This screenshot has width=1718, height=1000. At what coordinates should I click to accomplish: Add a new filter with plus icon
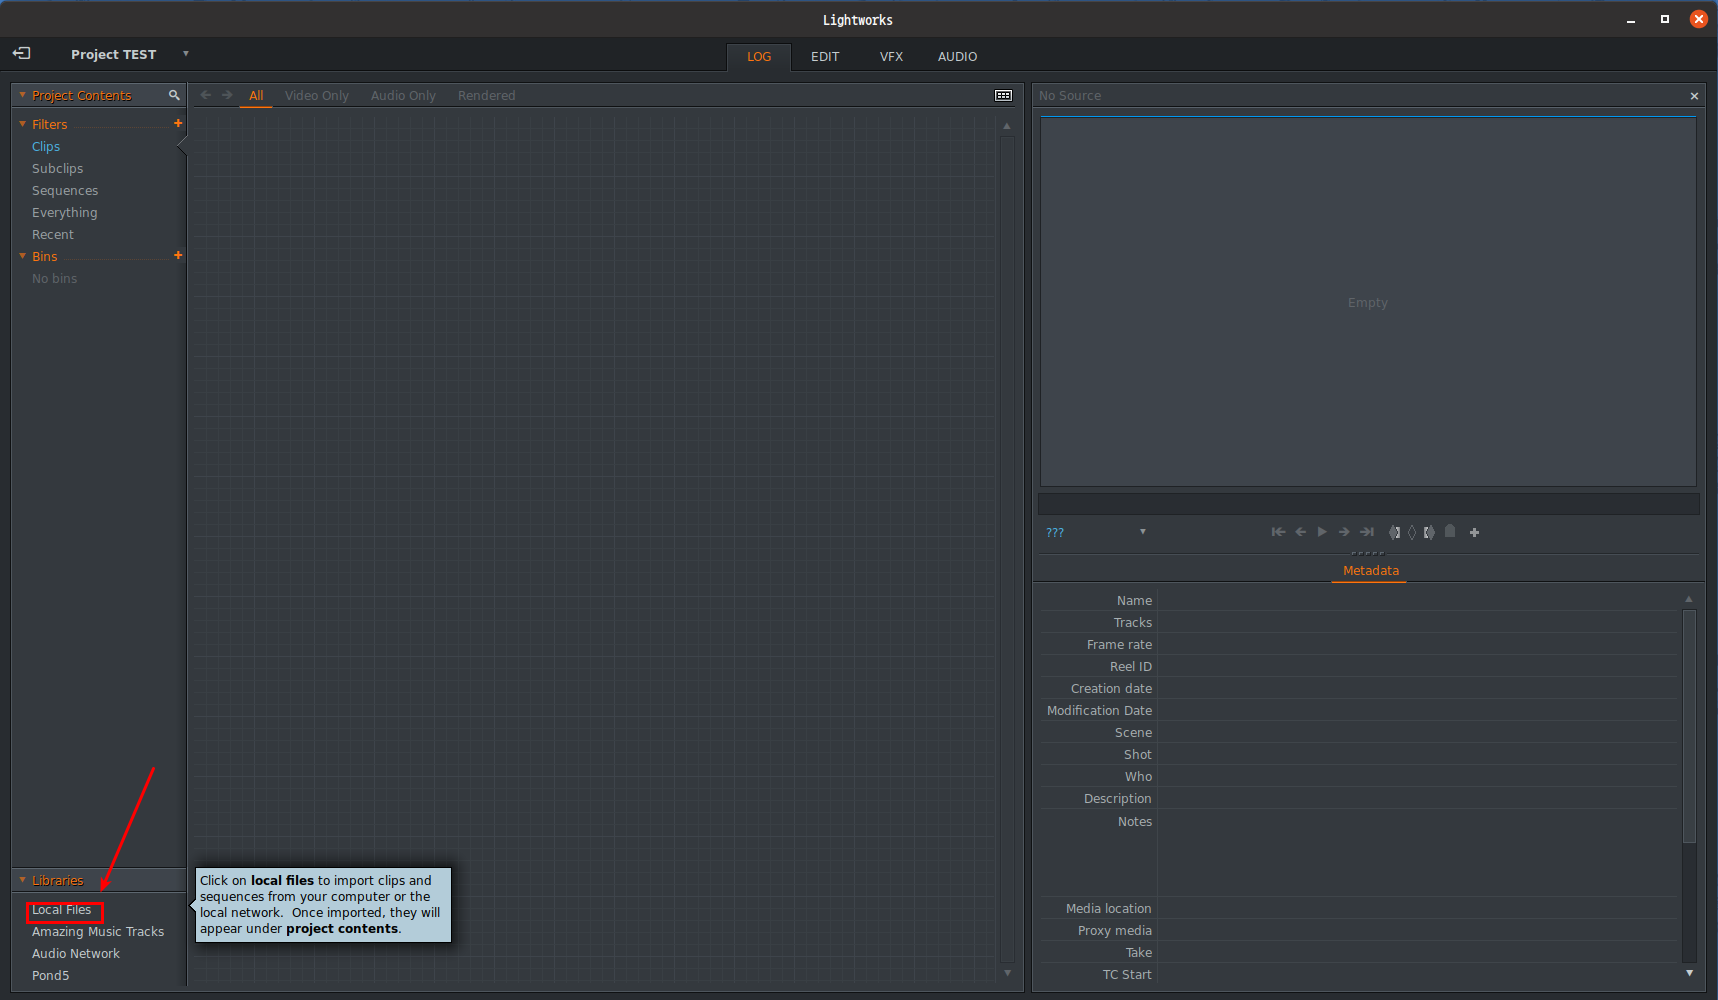pyautogui.click(x=178, y=123)
